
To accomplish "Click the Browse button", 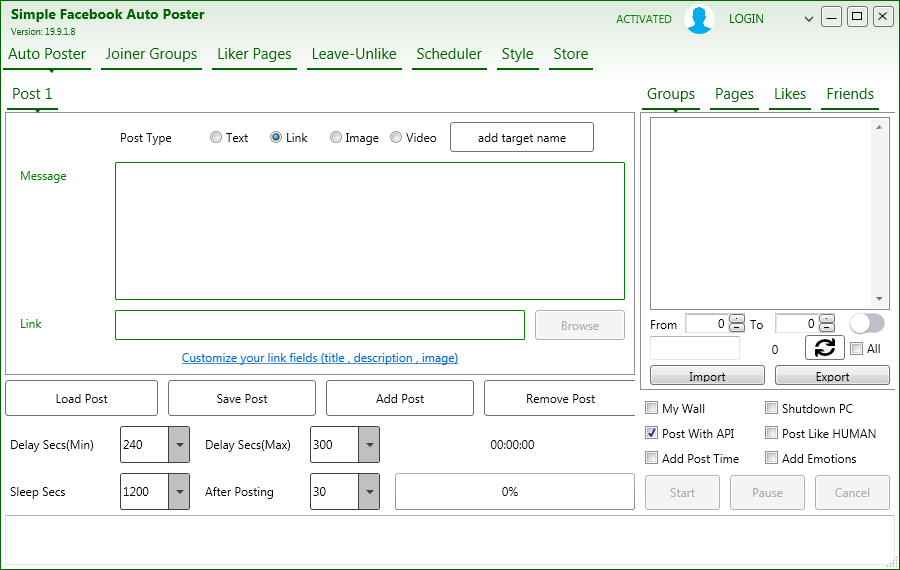I will [580, 325].
